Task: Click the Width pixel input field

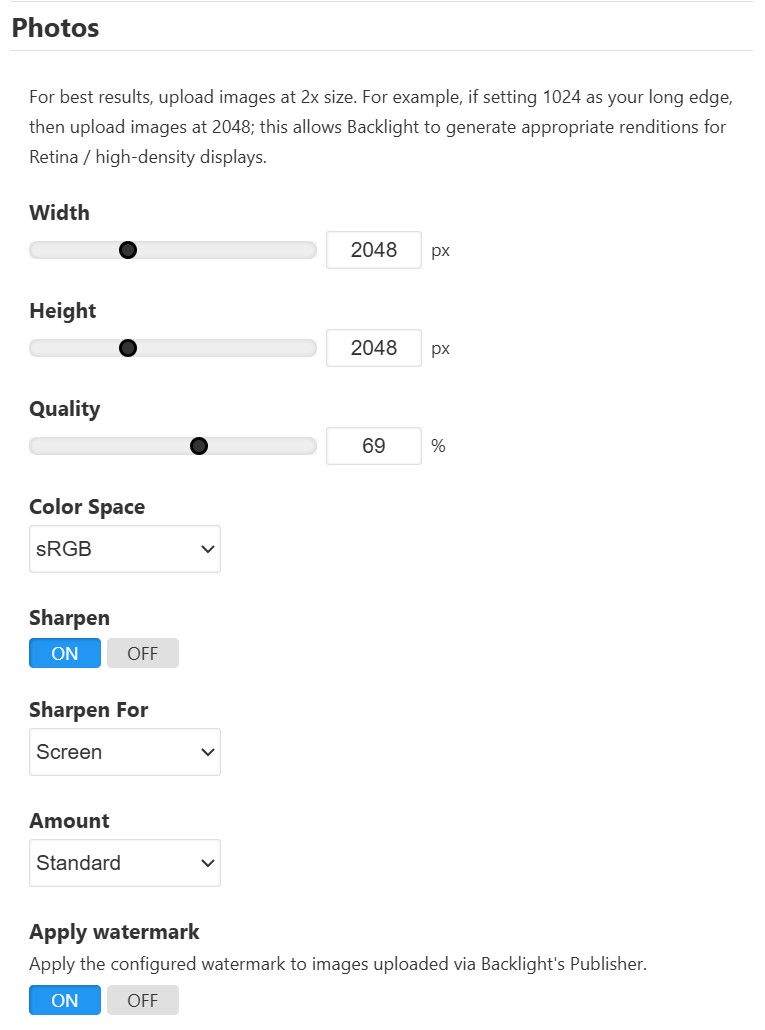Action: (x=373, y=250)
